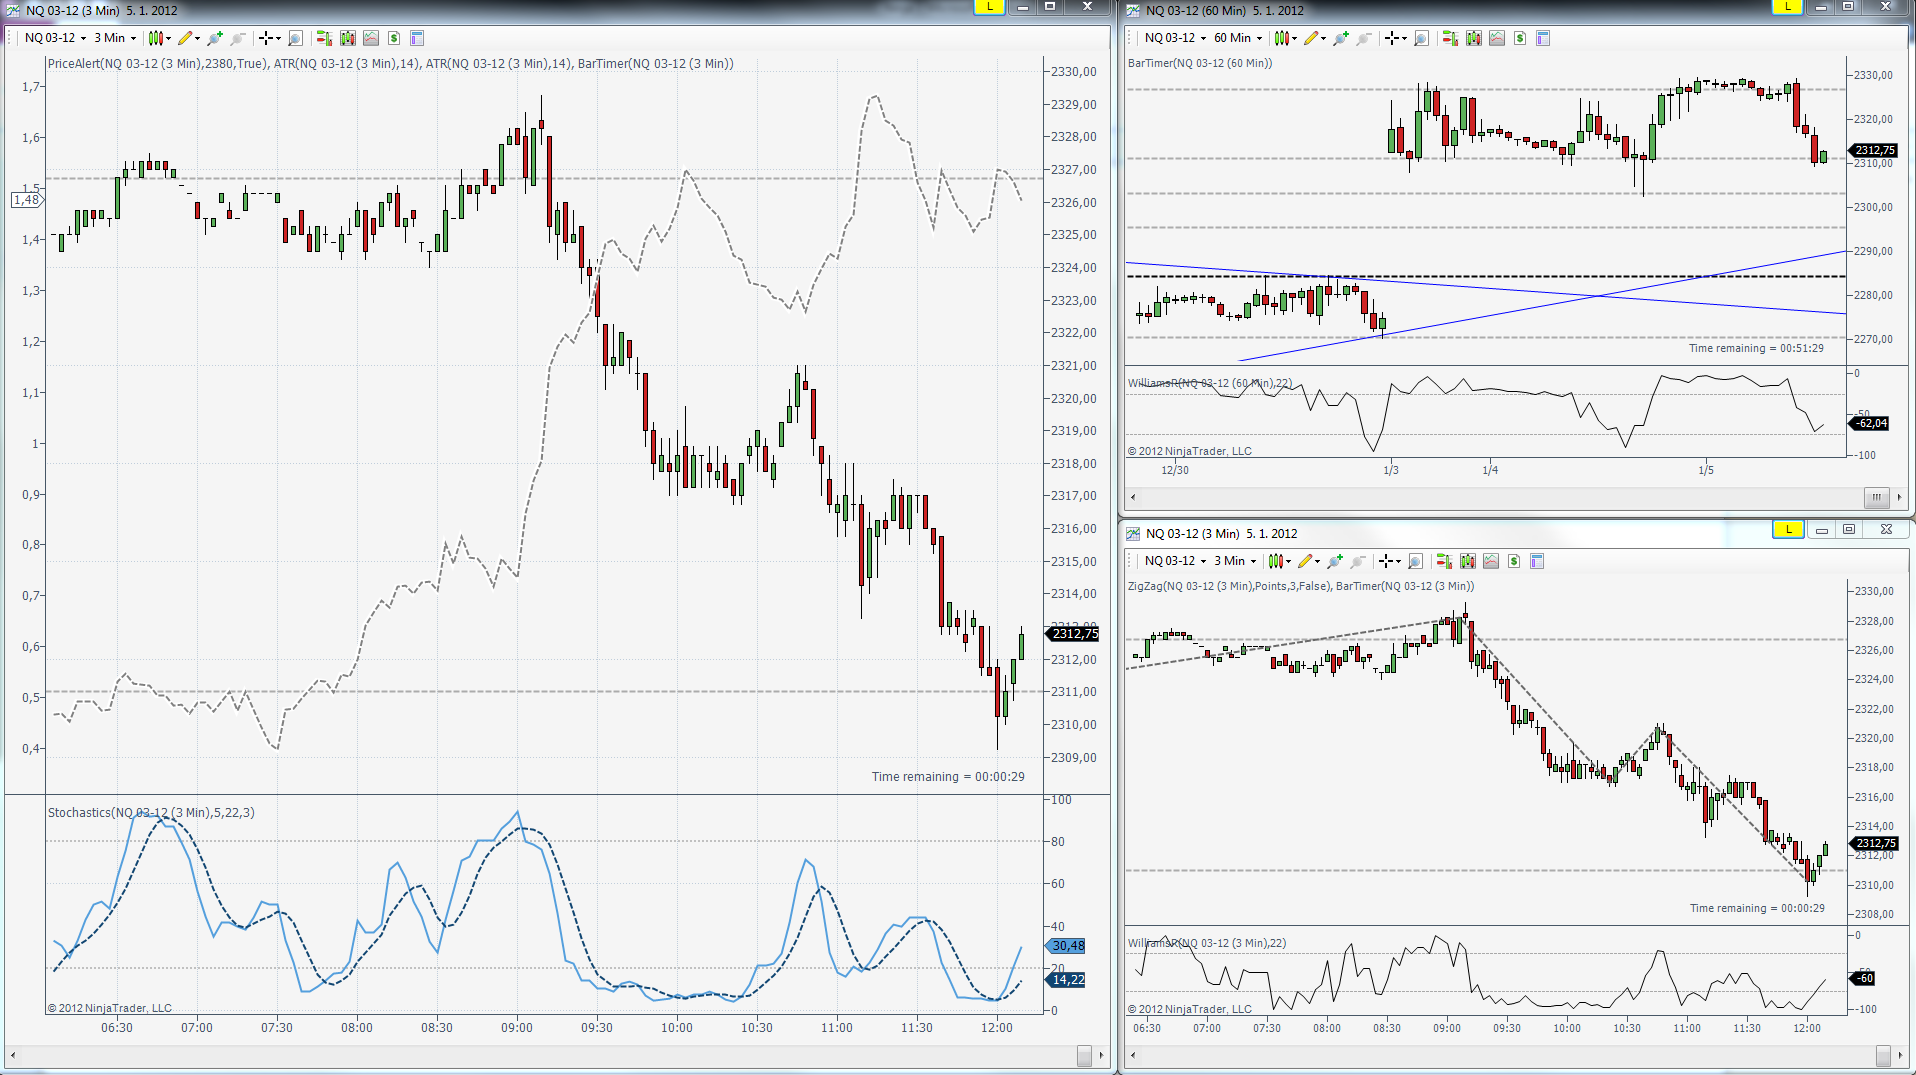The height and width of the screenshot is (1075, 1916).
Task: Click the Stochastics indicator label in lower panel
Action: pyautogui.click(x=151, y=812)
